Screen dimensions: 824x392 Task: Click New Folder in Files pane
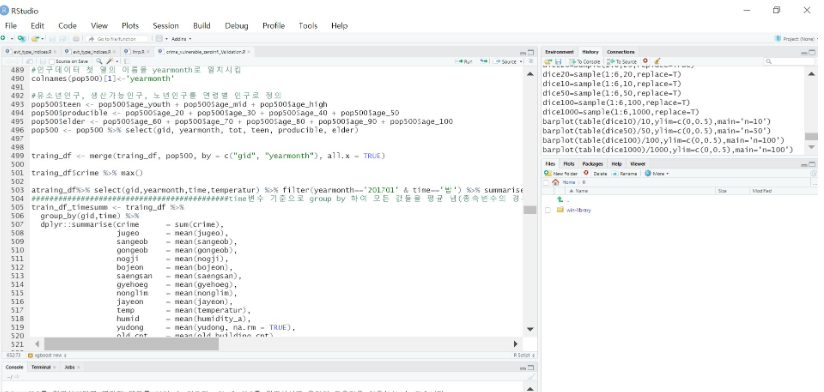561,173
